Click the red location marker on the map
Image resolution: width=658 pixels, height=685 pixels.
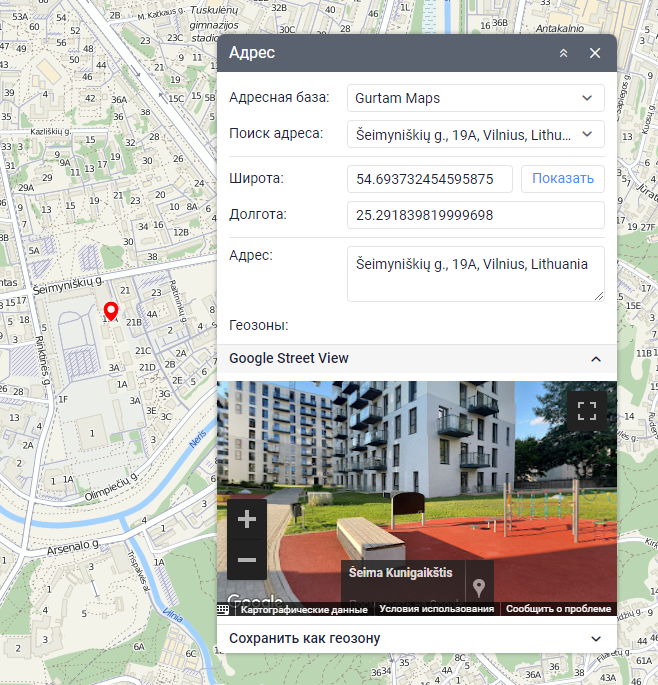click(x=111, y=311)
